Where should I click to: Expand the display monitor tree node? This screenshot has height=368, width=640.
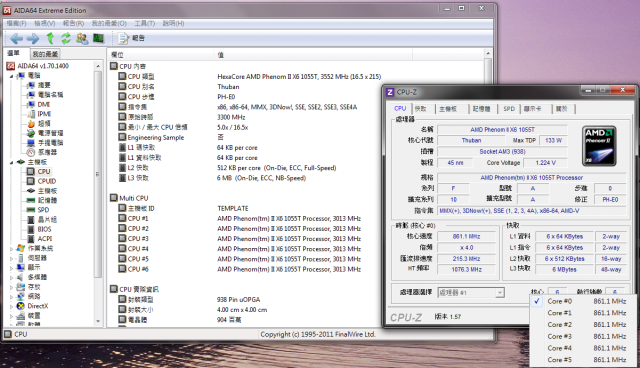[11, 268]
